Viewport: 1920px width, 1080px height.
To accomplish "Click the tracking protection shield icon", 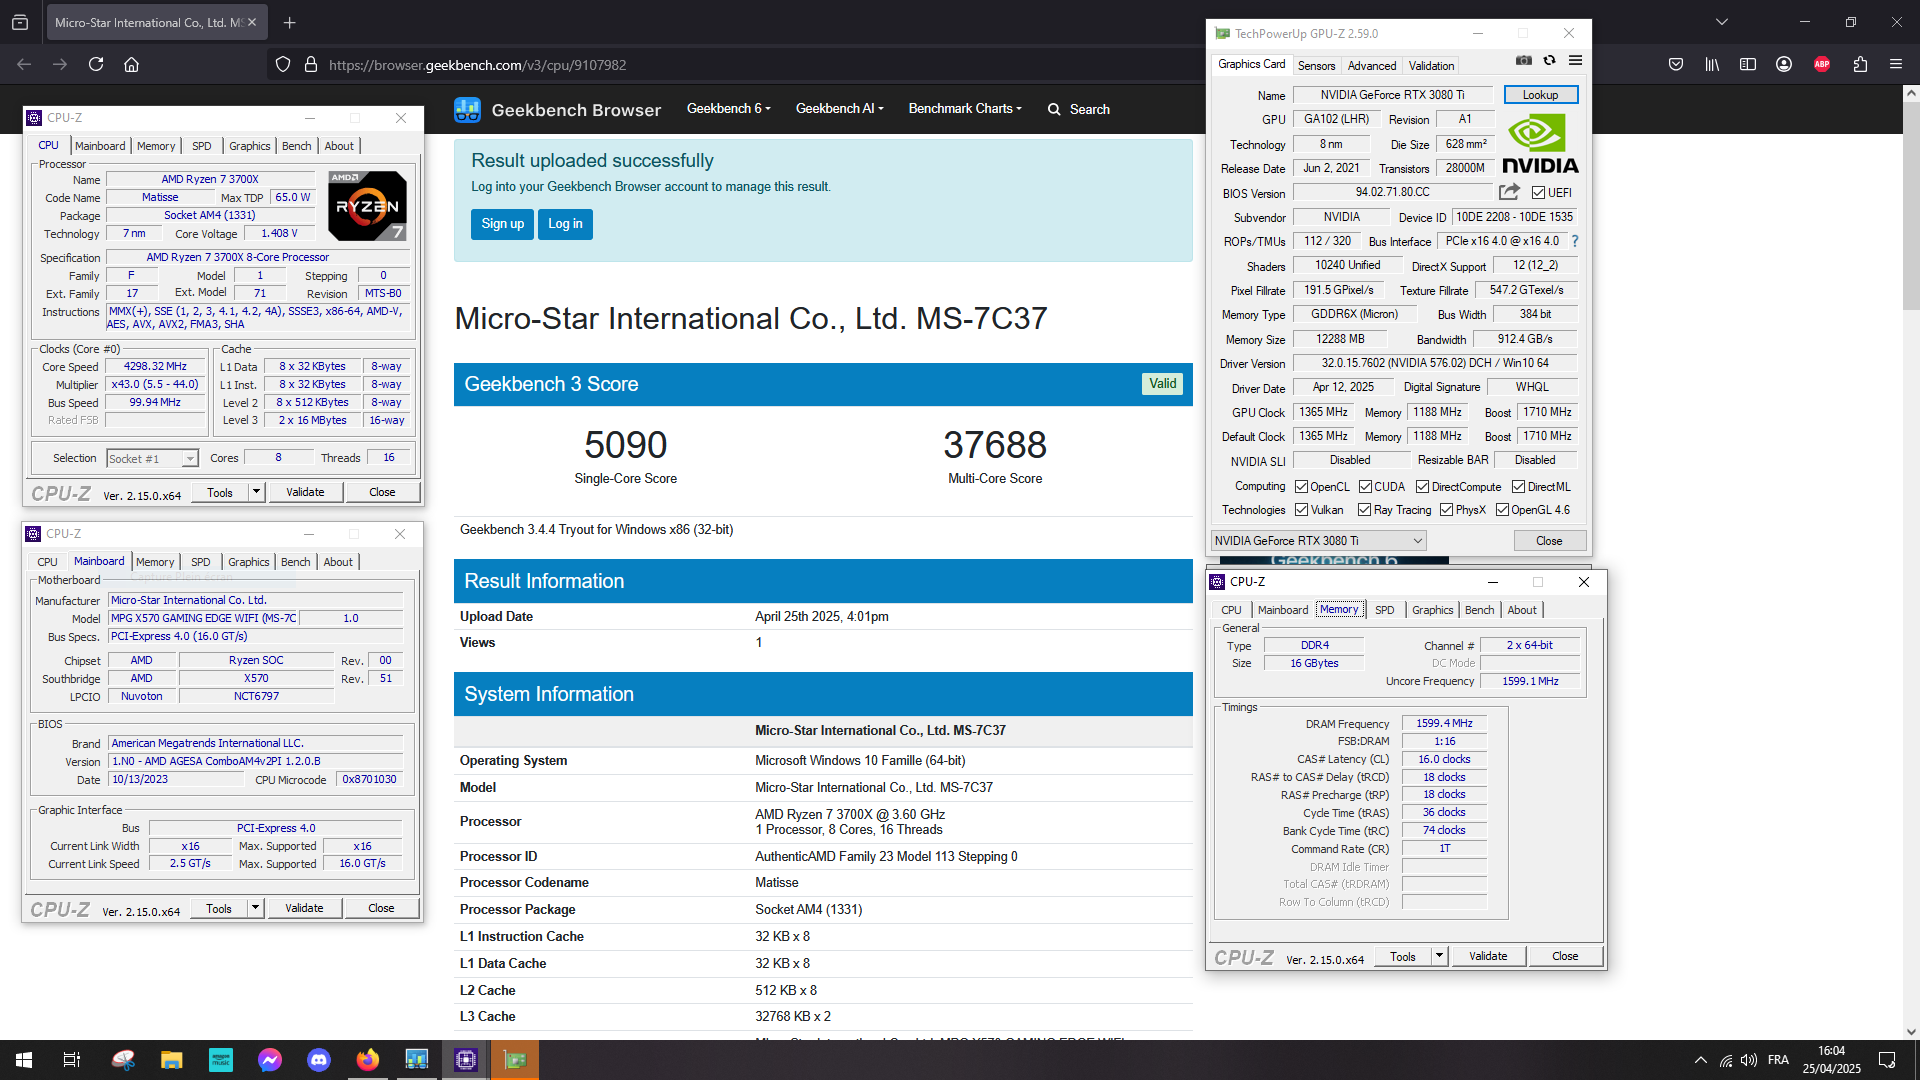I will [x=283, y=65].
